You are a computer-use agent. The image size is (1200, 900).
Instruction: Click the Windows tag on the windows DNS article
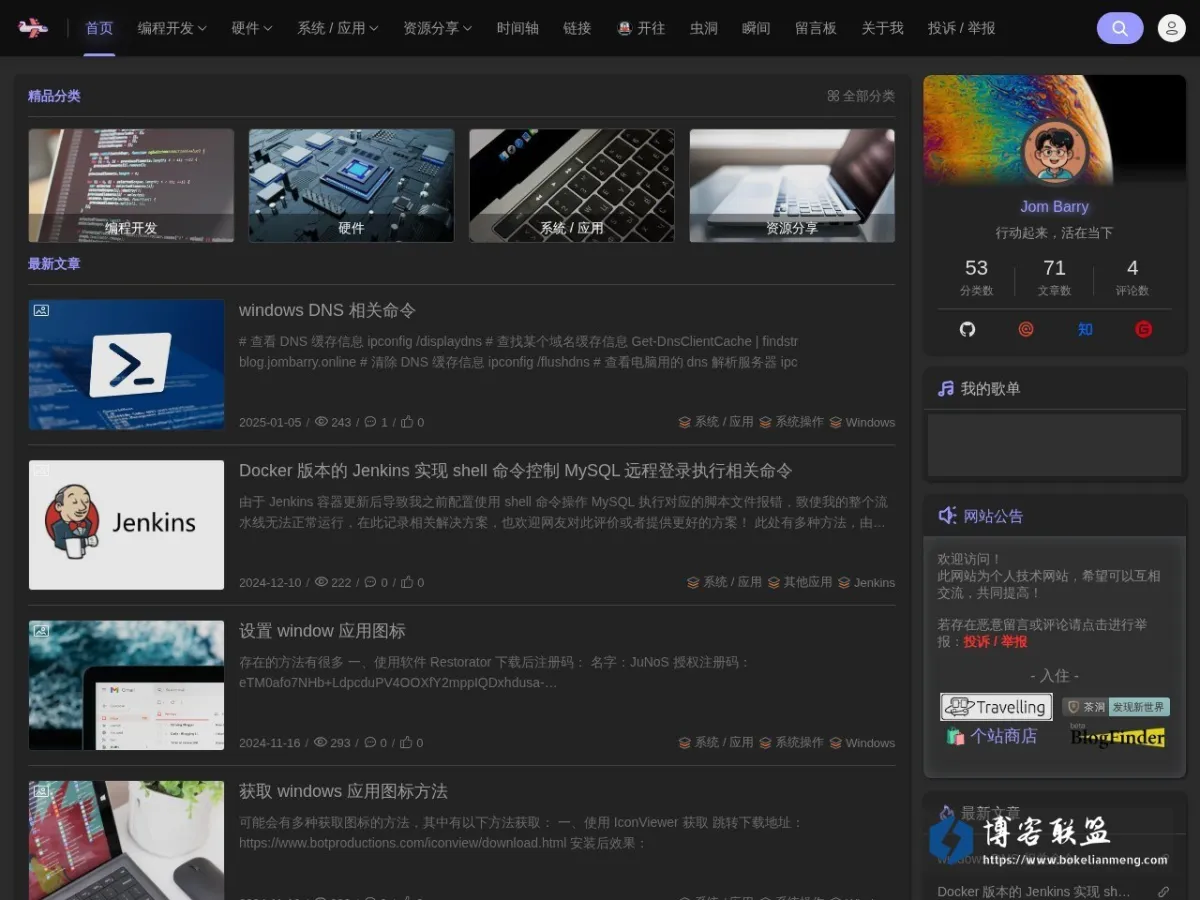[862, 422]
